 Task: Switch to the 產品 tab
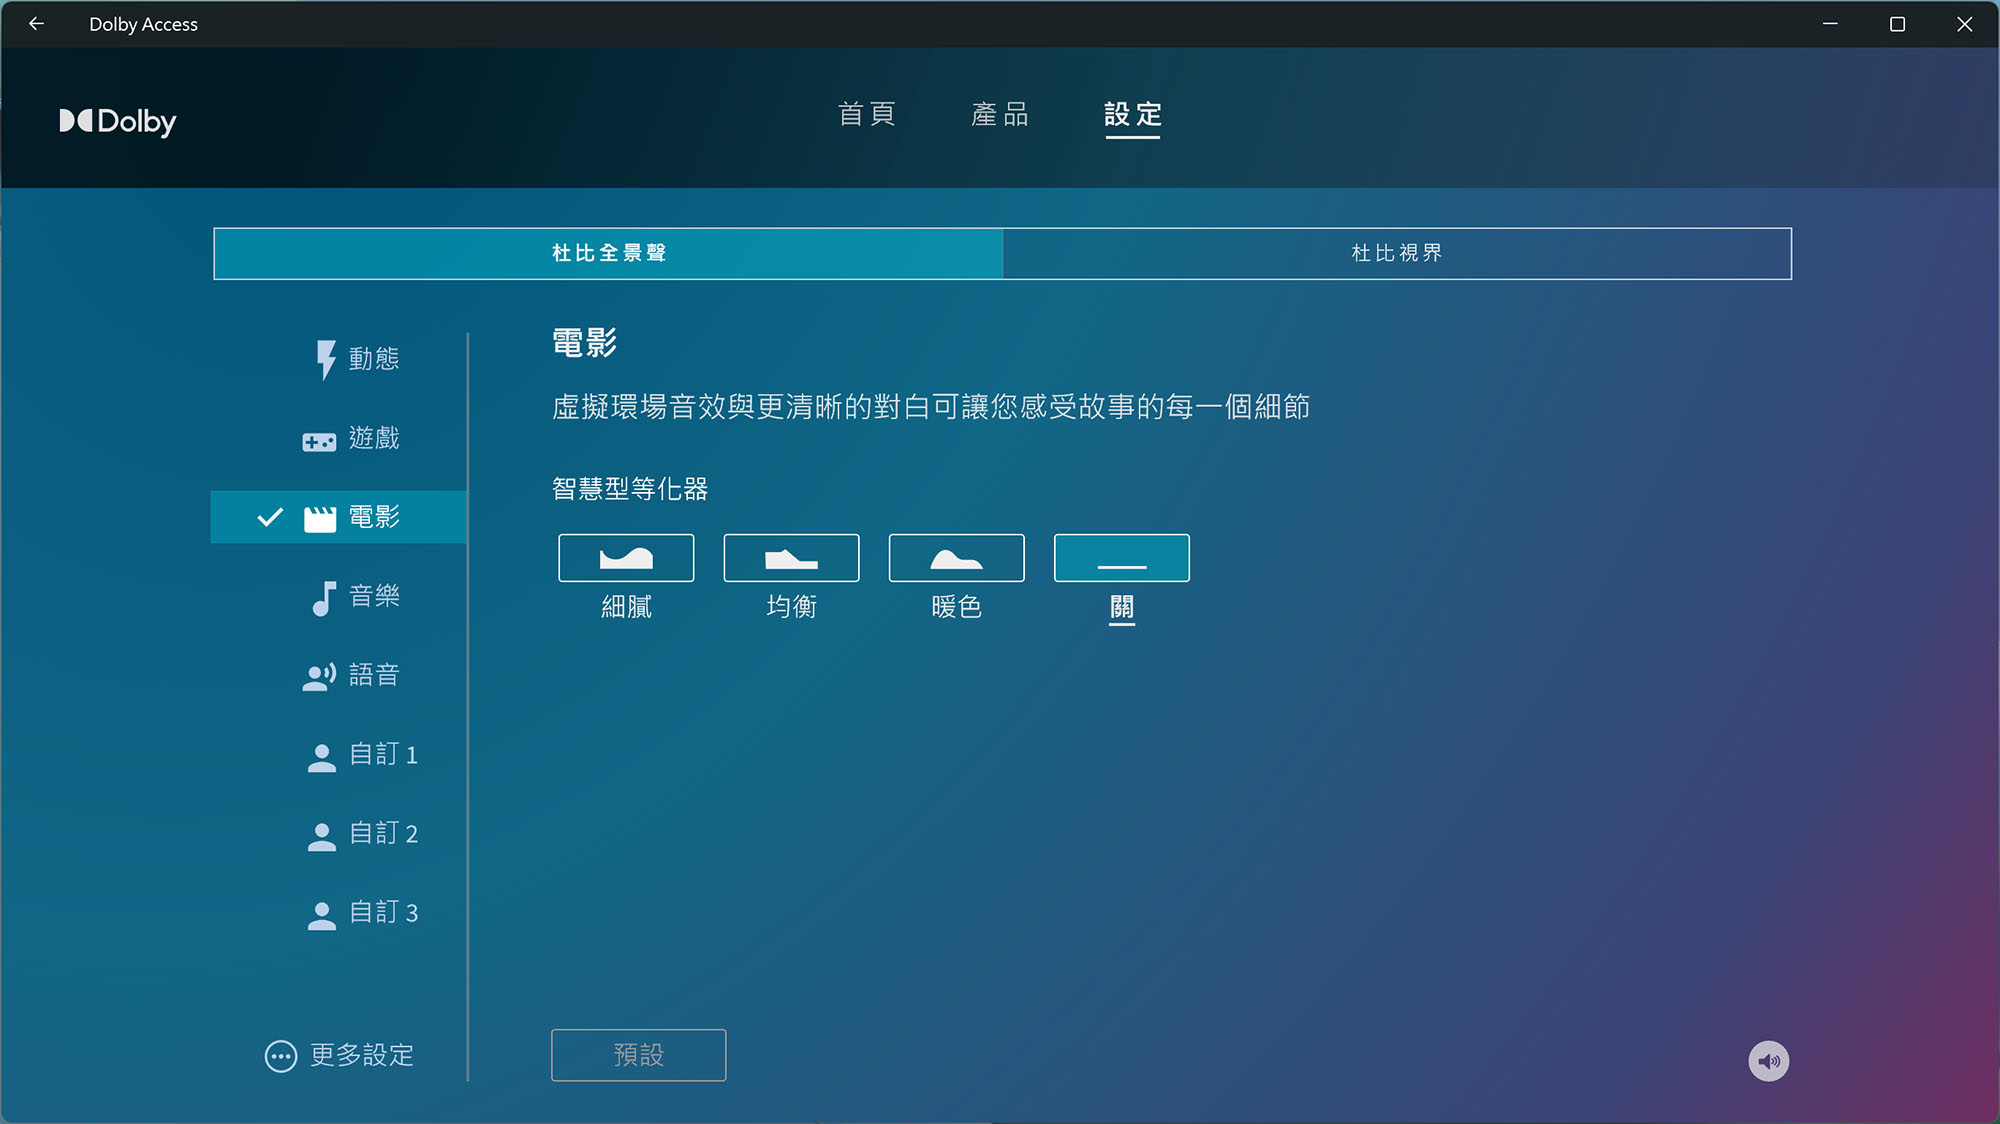click(1000, 114)
